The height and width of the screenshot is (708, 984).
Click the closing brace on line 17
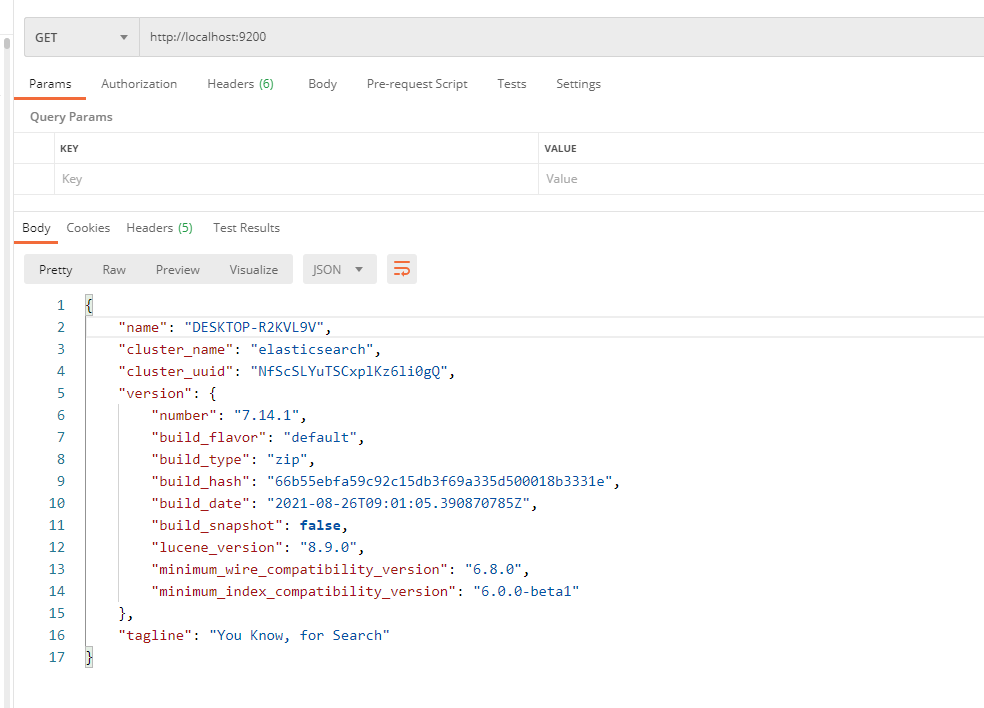click(89, 657)
